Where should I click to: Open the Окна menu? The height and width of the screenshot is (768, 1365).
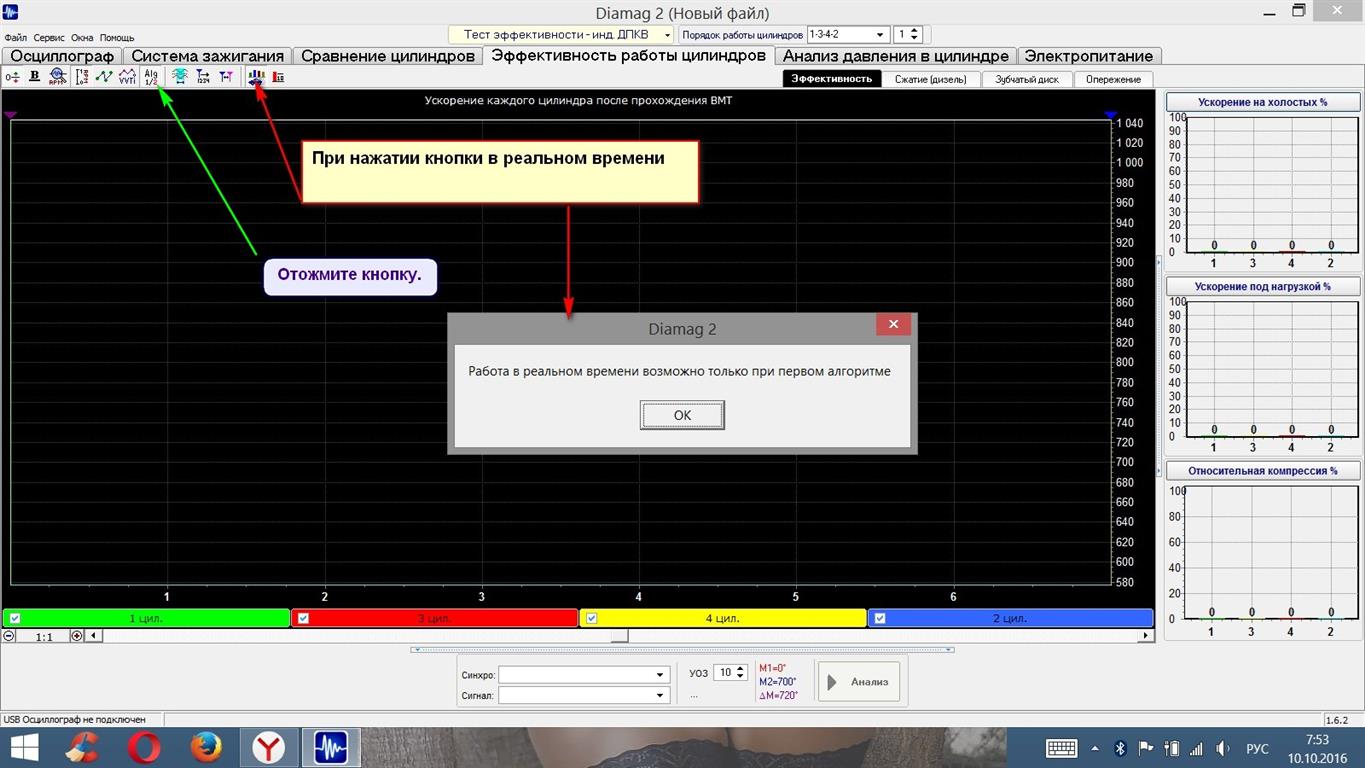point(82,38)
